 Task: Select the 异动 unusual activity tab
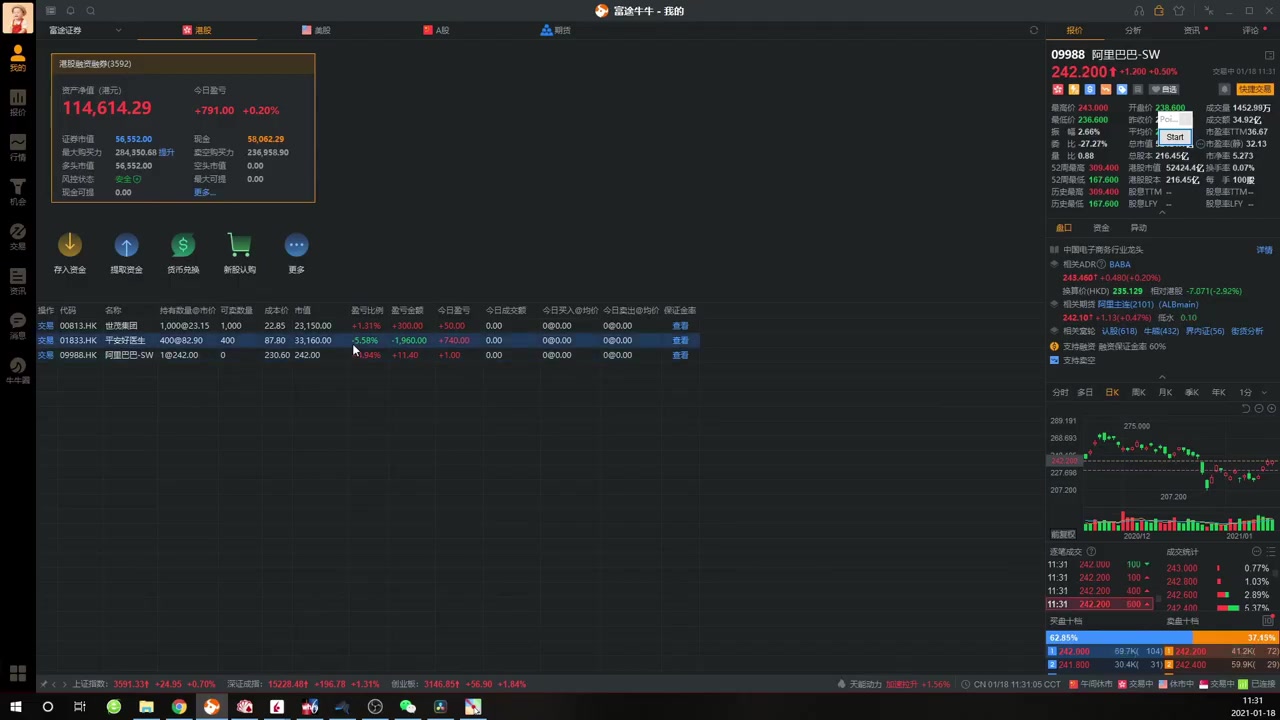1138,228
